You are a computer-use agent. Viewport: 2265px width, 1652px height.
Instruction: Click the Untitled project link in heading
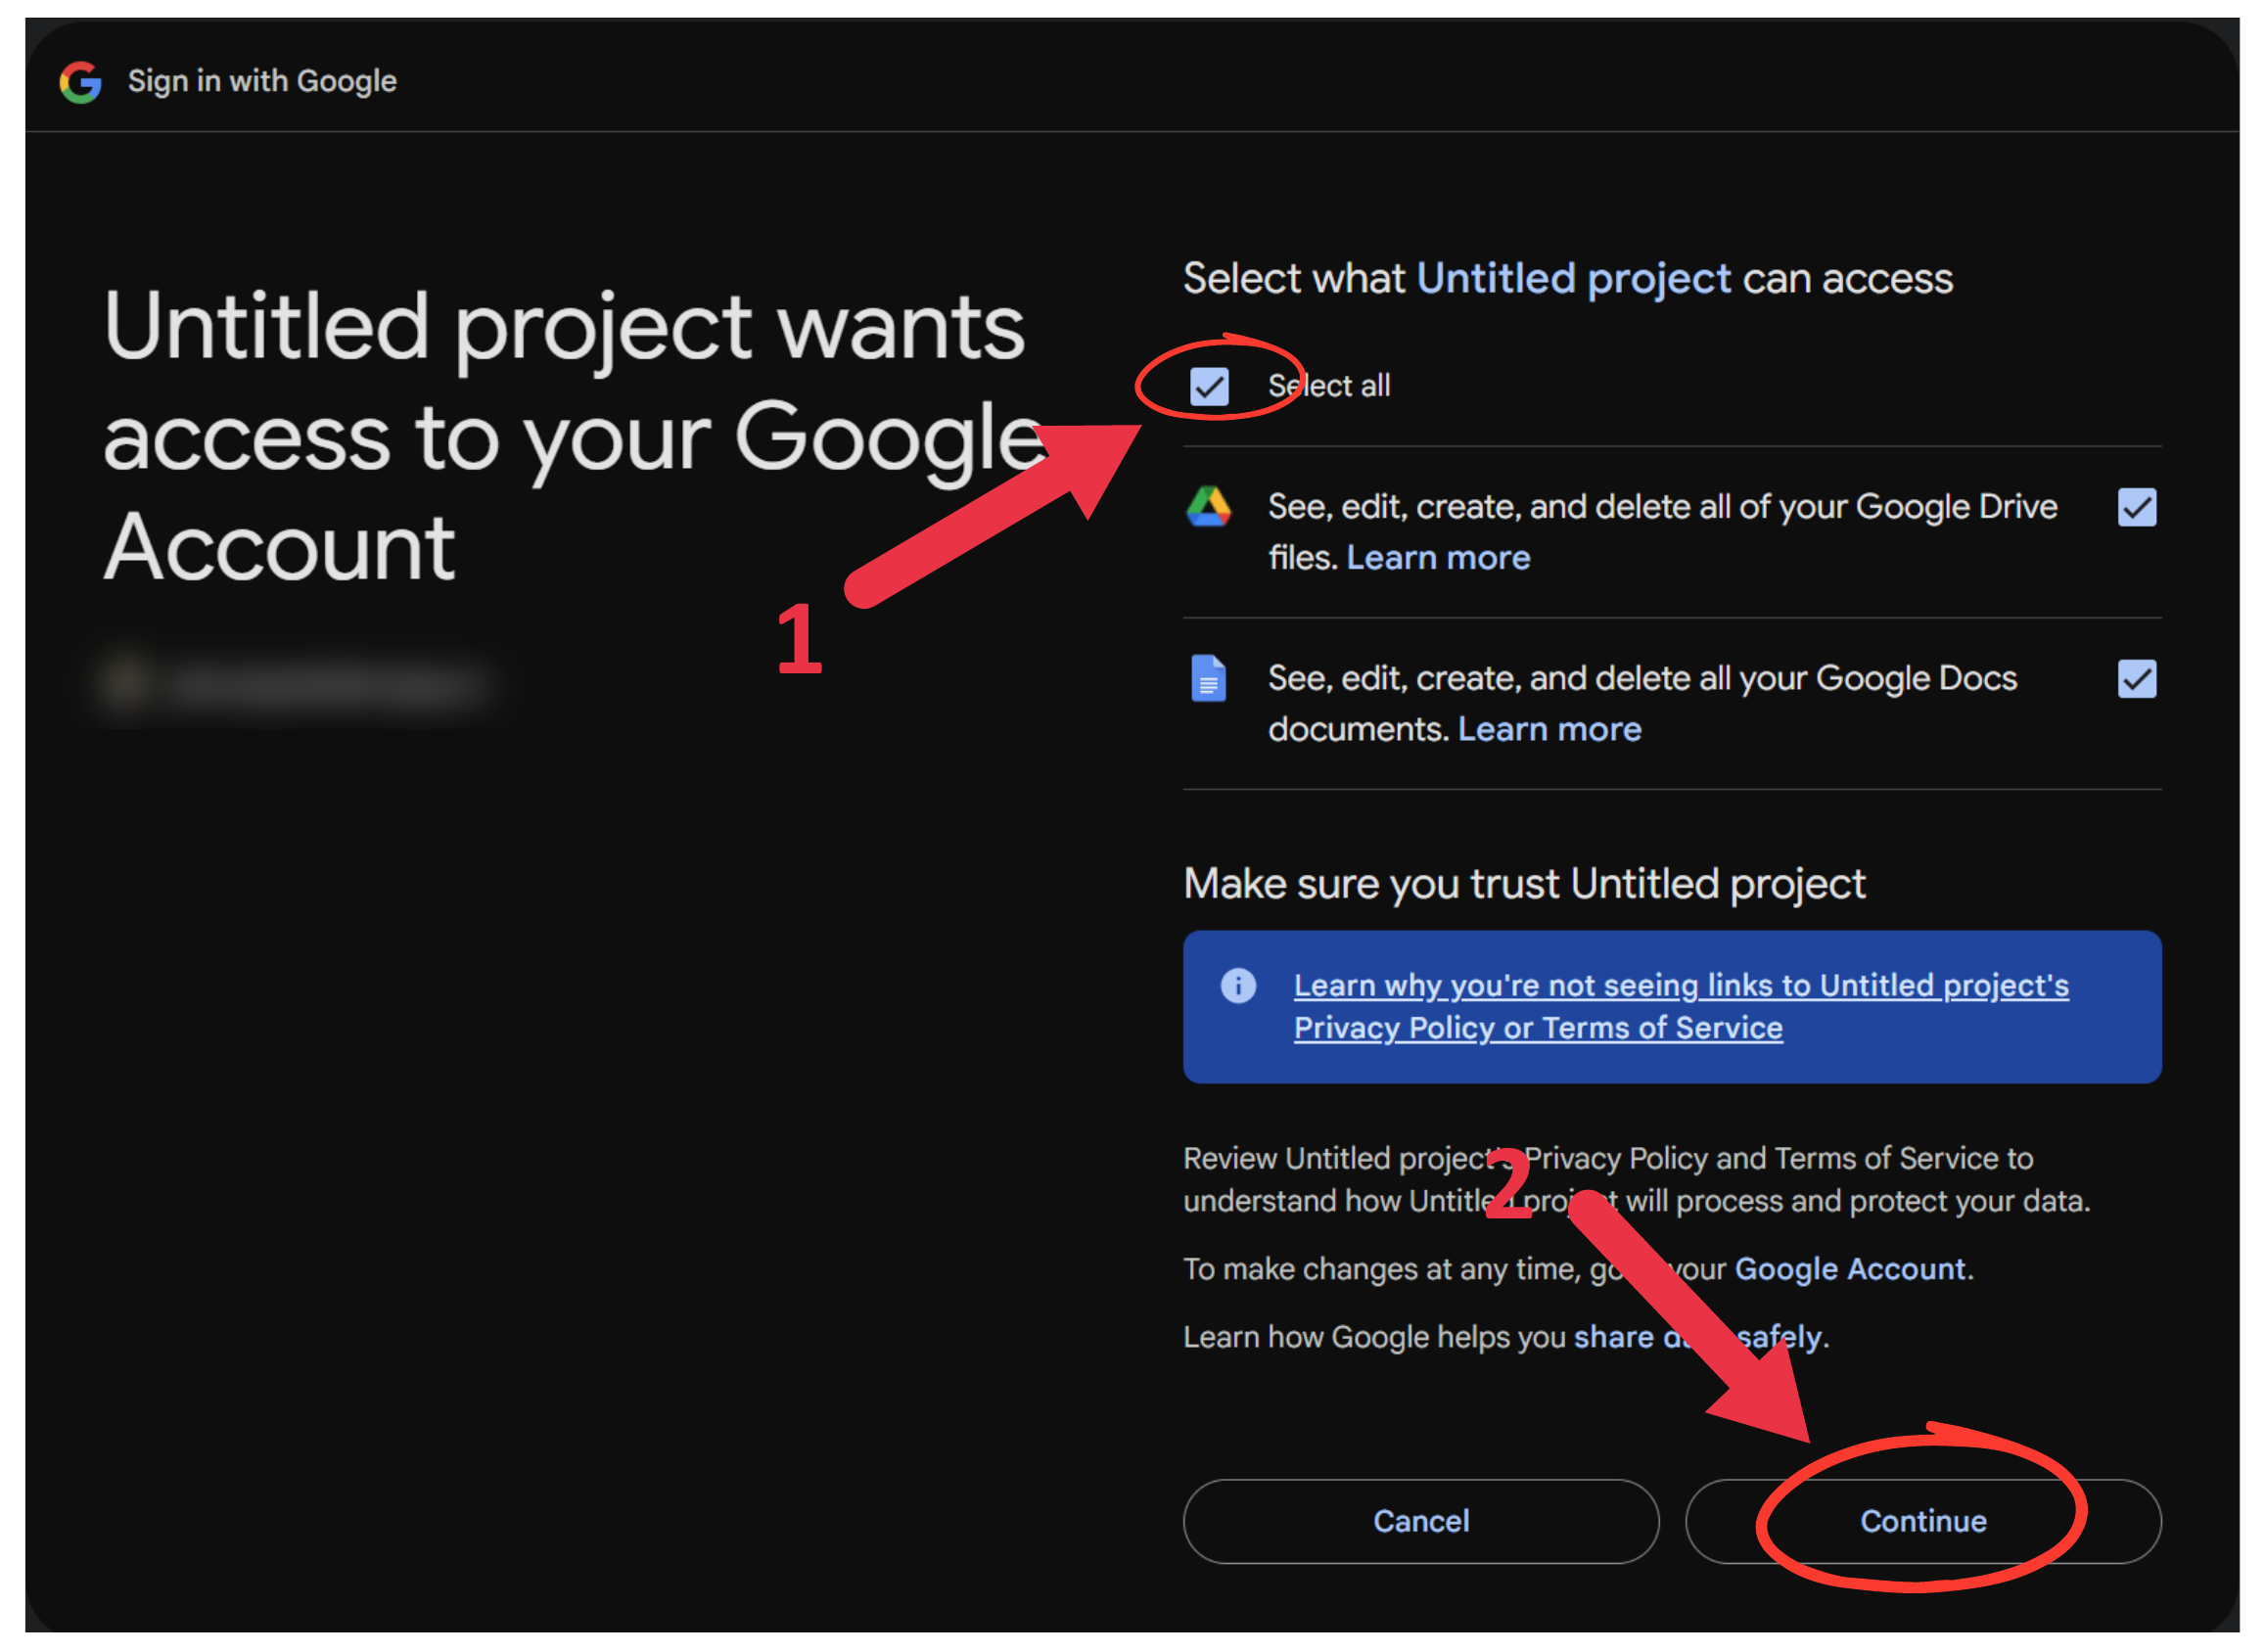click(1573, 279)
